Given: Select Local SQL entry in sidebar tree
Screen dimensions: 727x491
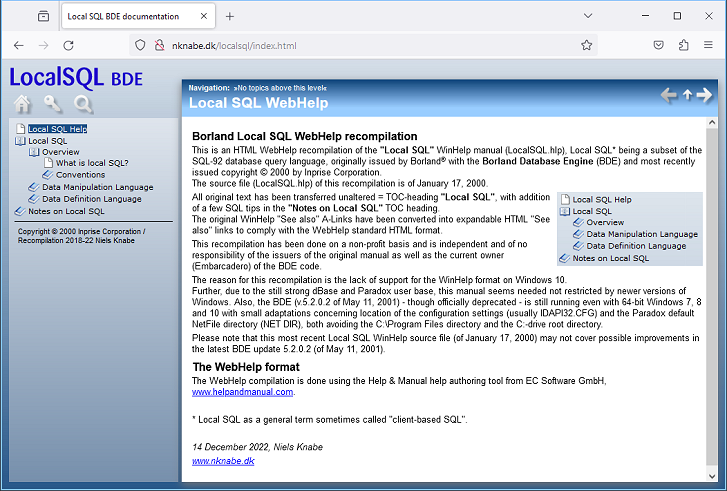Looking at the screenshot, I should (47, 141).
